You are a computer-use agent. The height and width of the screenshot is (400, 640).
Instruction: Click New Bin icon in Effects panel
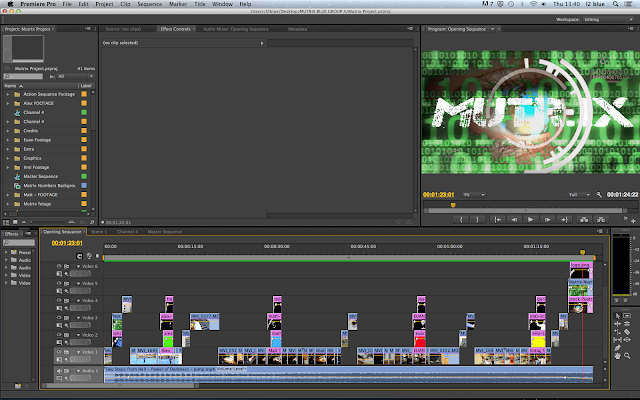coord(18,386)
